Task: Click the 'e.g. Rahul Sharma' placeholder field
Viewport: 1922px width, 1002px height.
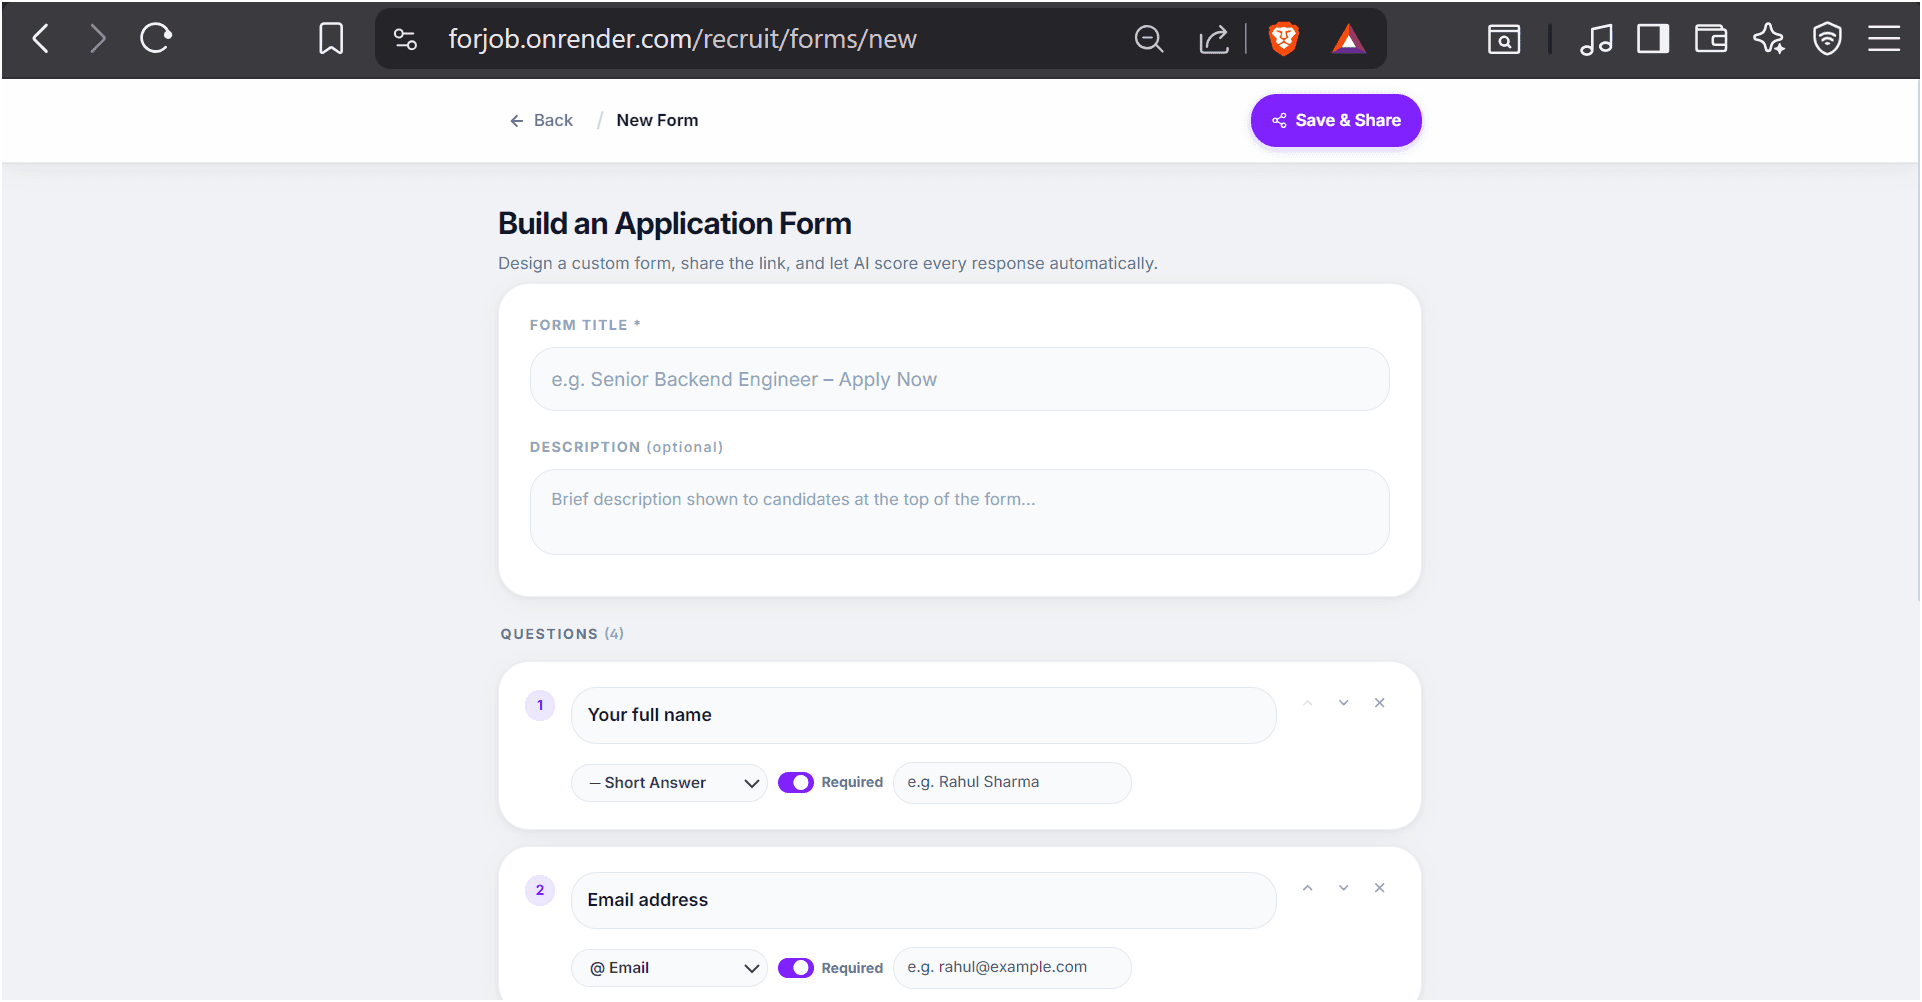Action: coord(1012,782)
